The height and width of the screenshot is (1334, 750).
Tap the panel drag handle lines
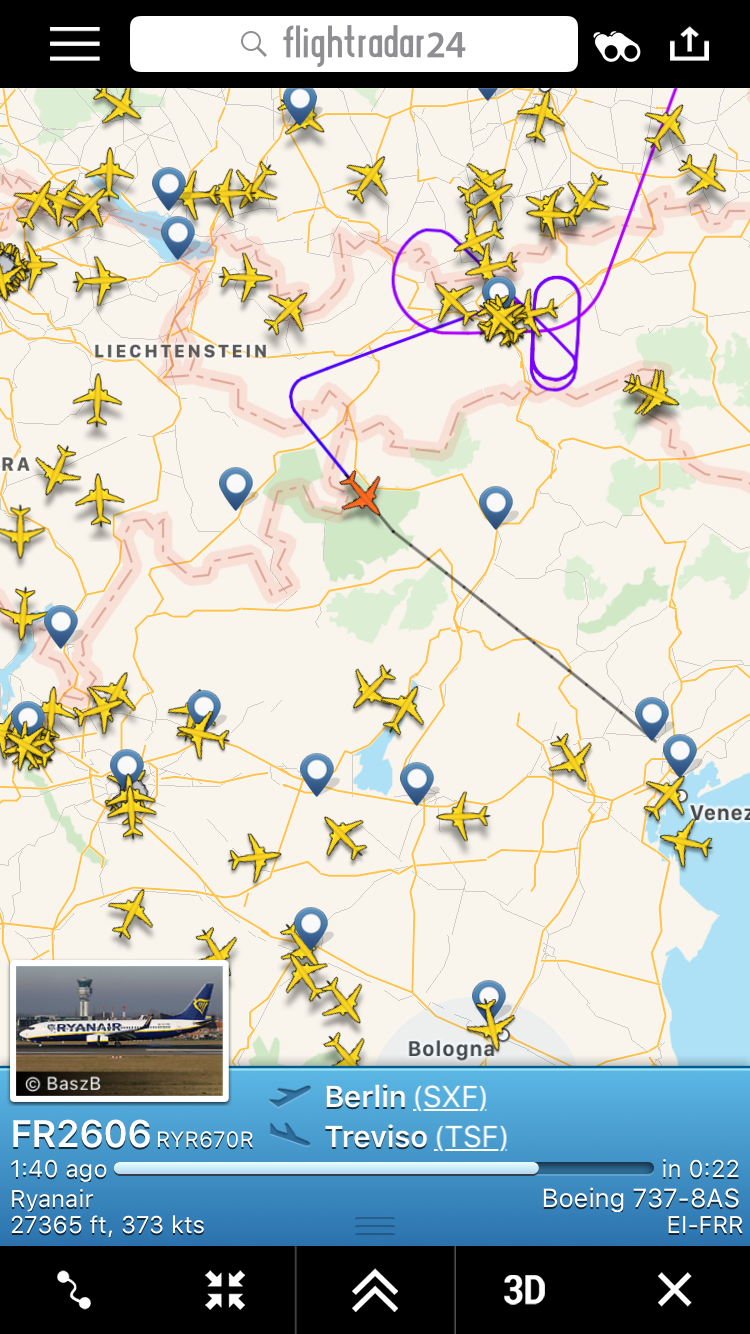[x=375, y=1226]
